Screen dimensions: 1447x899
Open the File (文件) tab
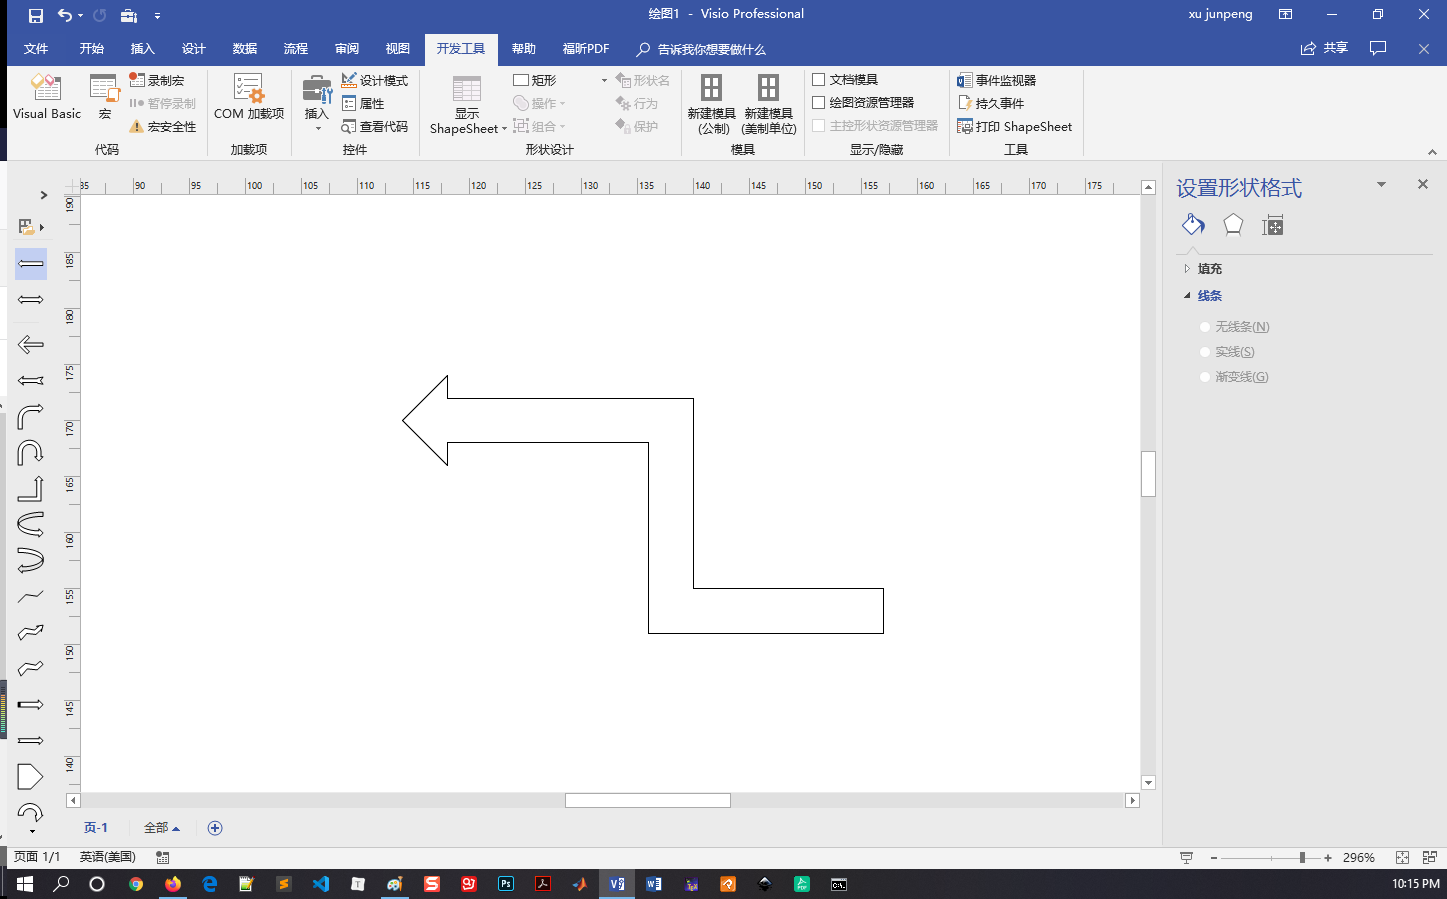(36, 49)
